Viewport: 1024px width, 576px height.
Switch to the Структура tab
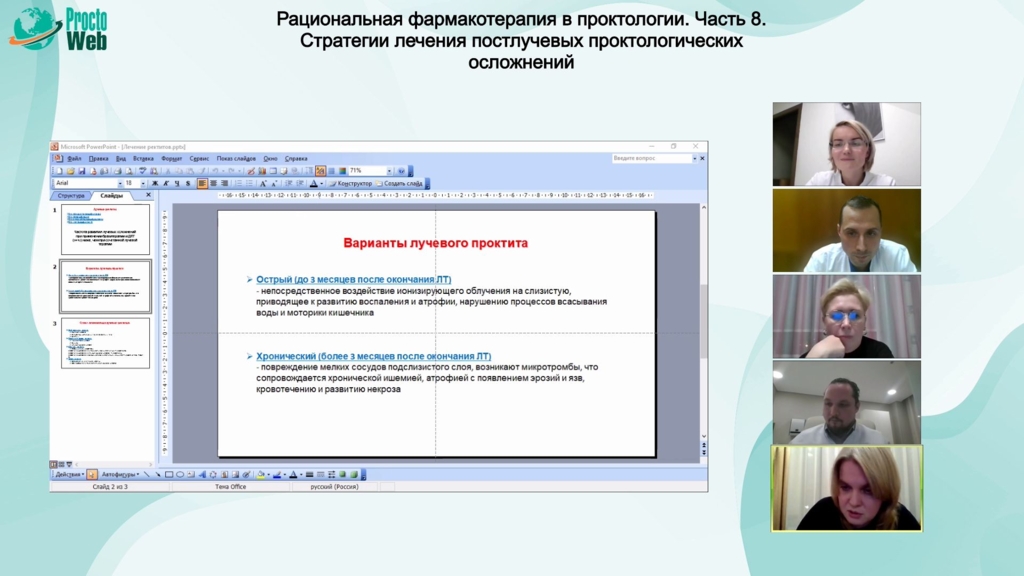point(71,196)
